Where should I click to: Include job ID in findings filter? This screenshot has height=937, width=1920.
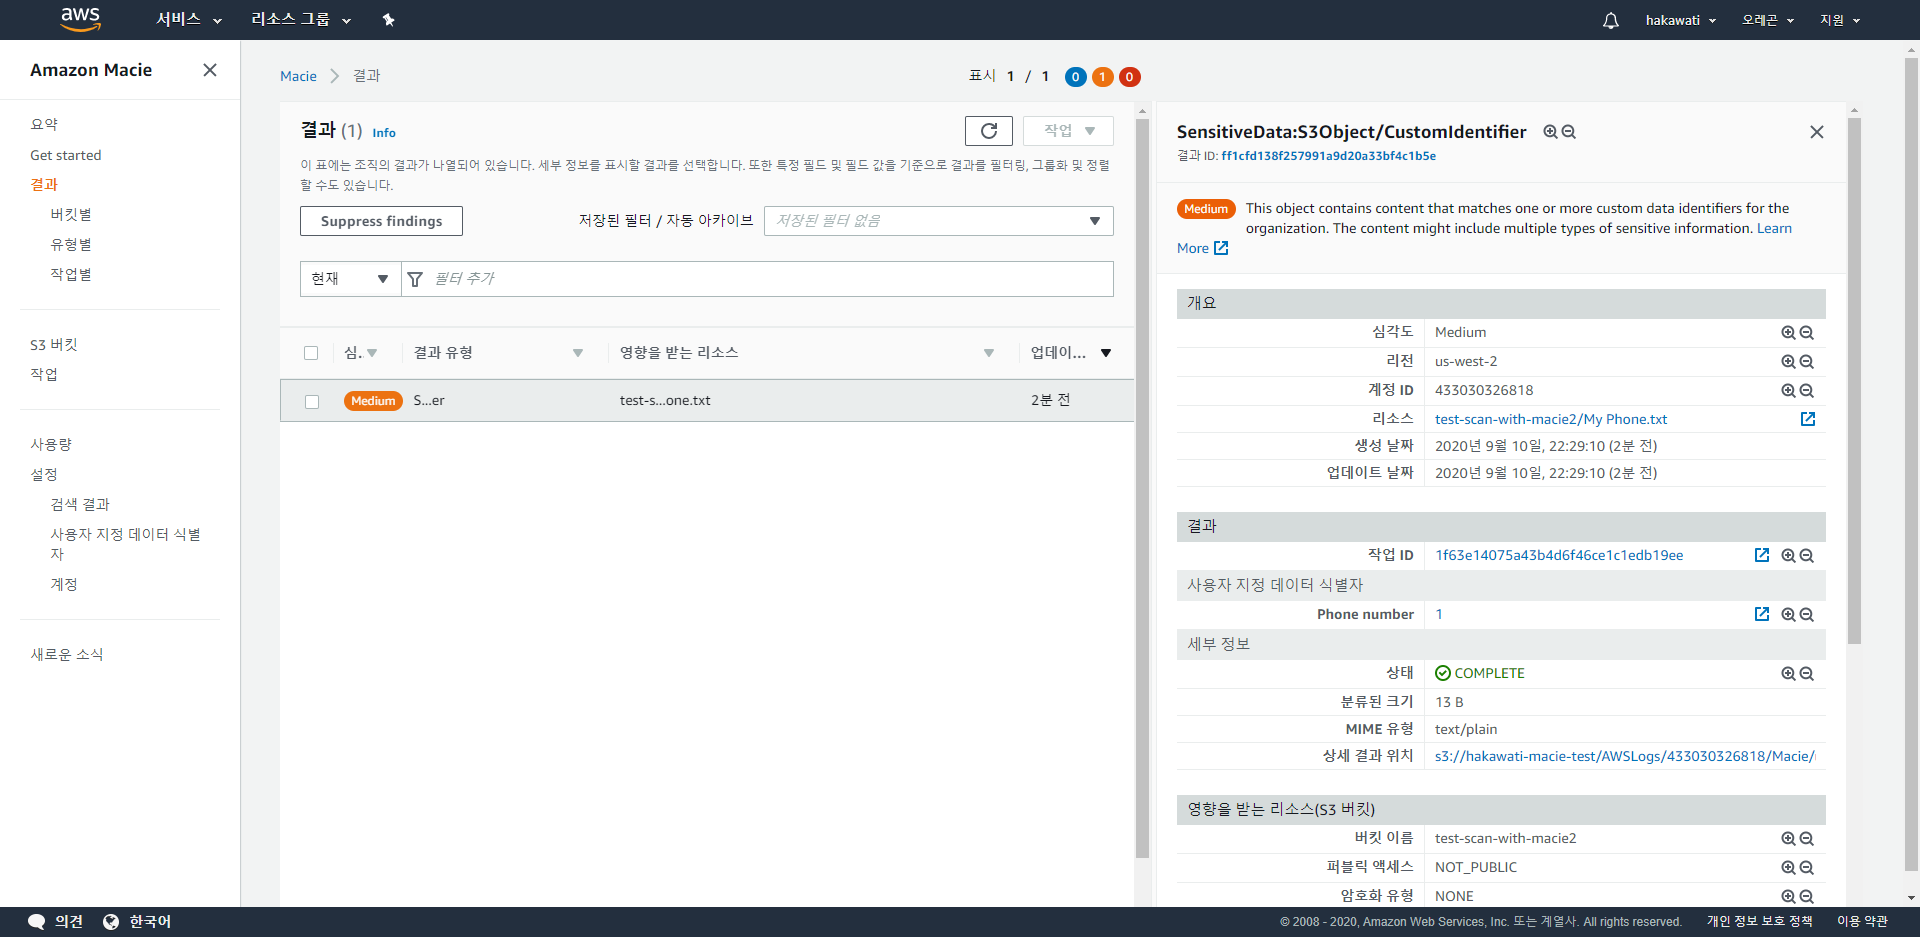point(1788,556)
